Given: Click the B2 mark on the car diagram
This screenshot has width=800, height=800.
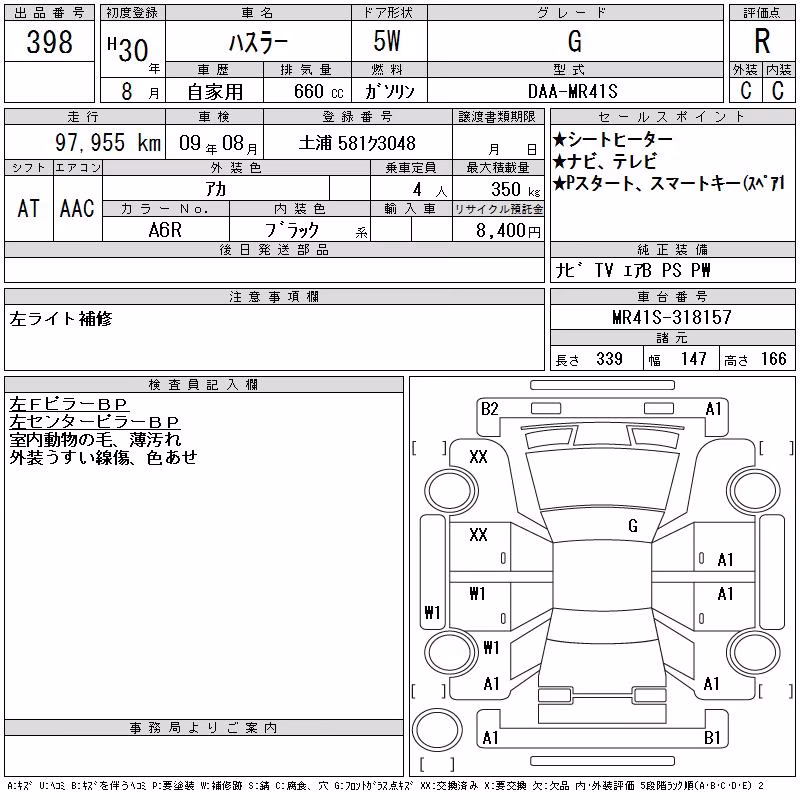Looking at the screenshot, I should [x=489, y=409].
